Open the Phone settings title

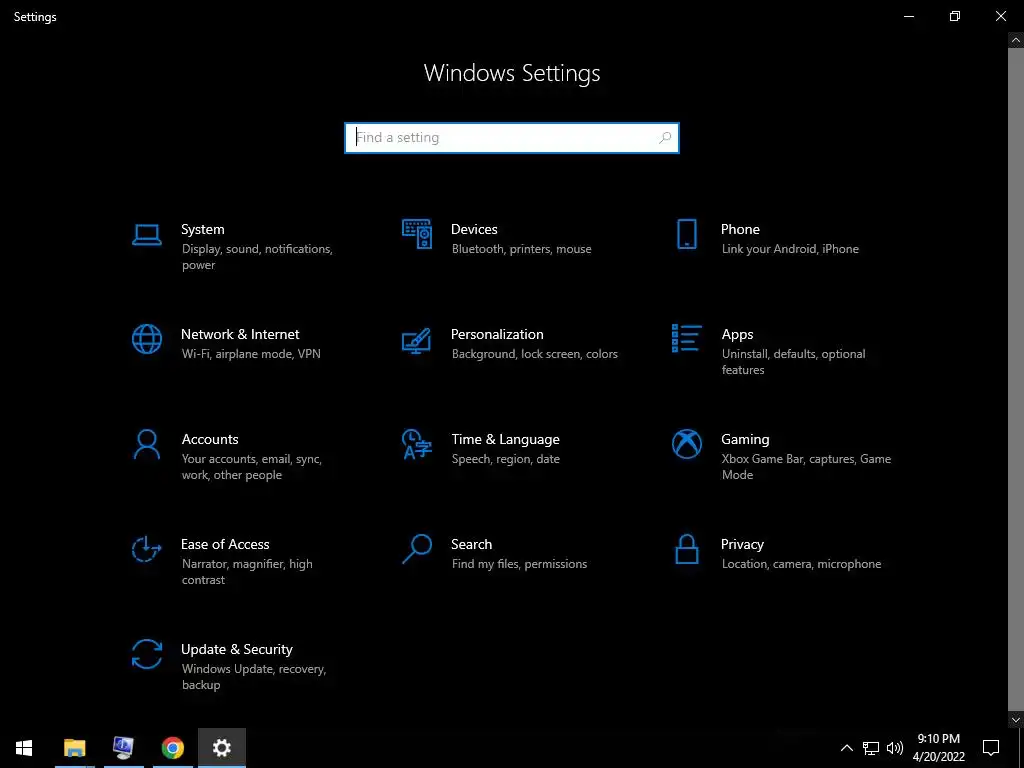(740, 229)
